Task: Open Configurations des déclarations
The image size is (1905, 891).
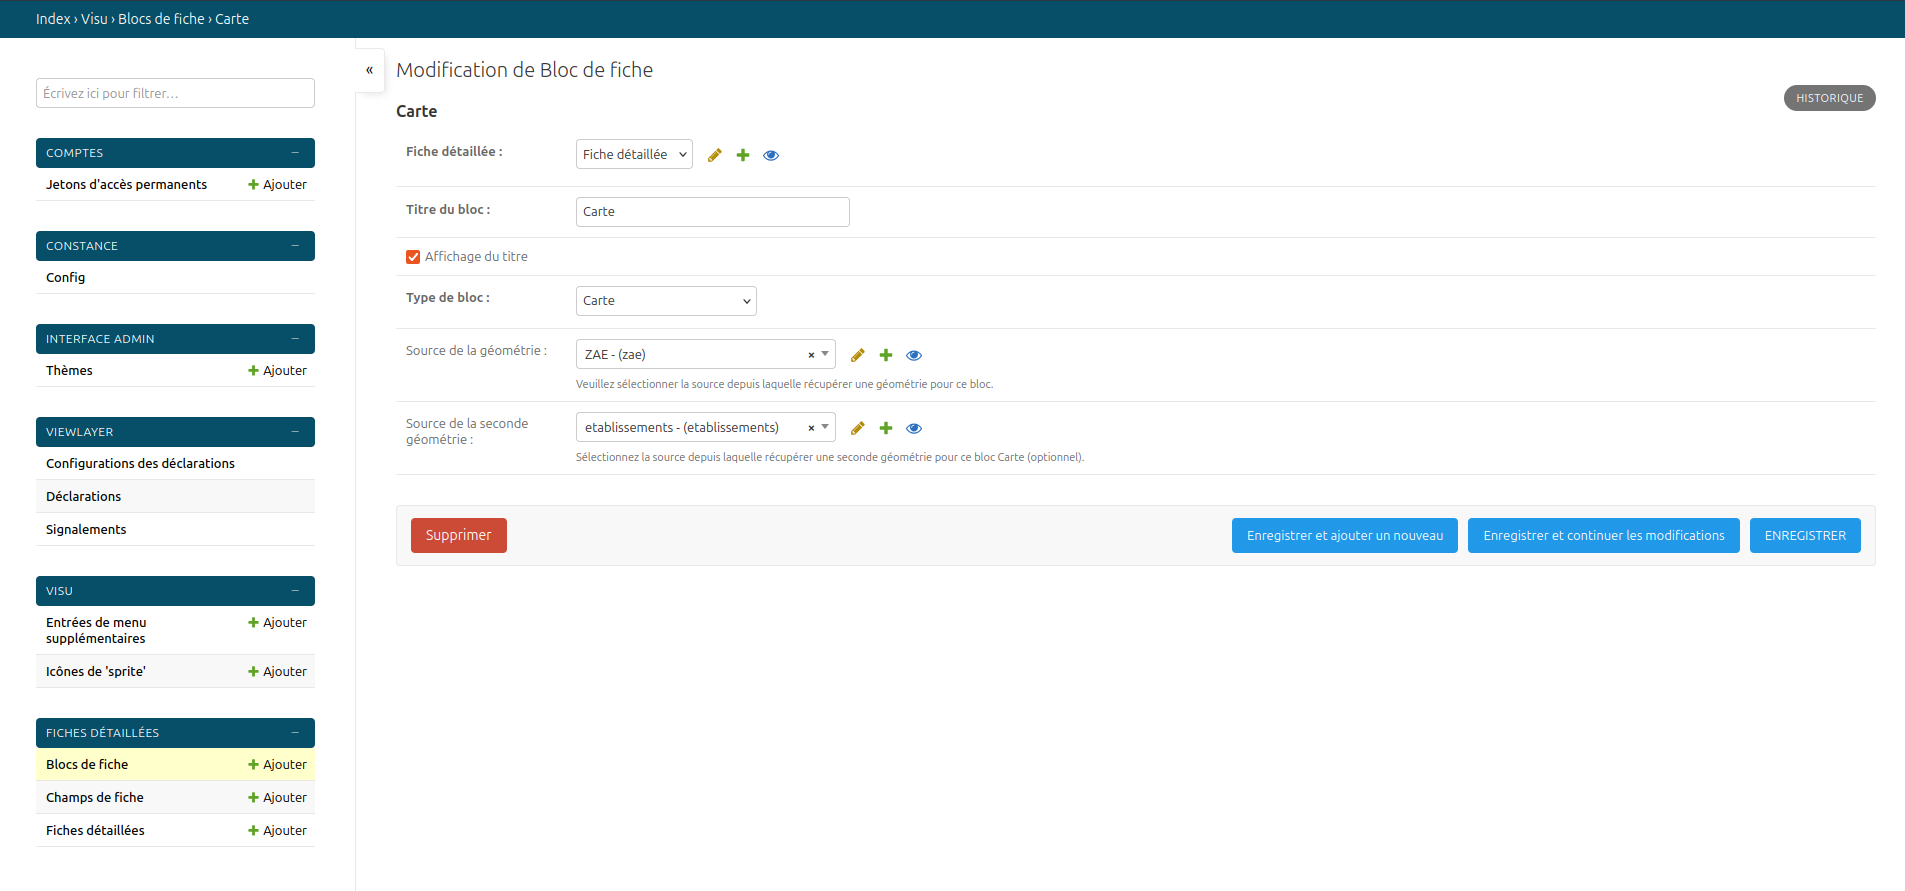Action: pos(140,464)
